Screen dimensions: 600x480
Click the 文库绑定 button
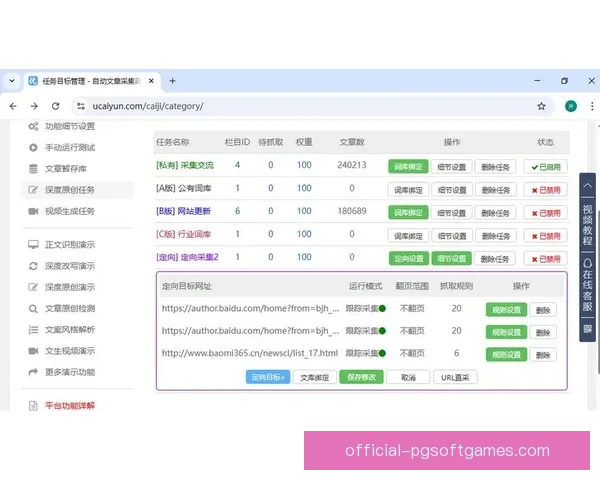pyautogui.click(x=315, y=377)
